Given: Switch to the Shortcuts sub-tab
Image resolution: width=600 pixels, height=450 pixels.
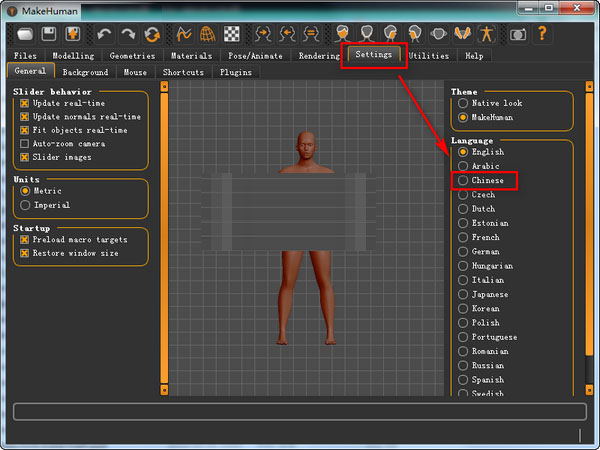Looking at the screenshot, I should pos(184,72).
